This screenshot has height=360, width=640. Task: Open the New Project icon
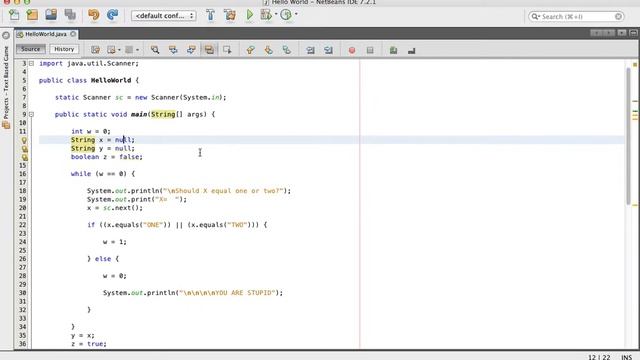point(32,15)
